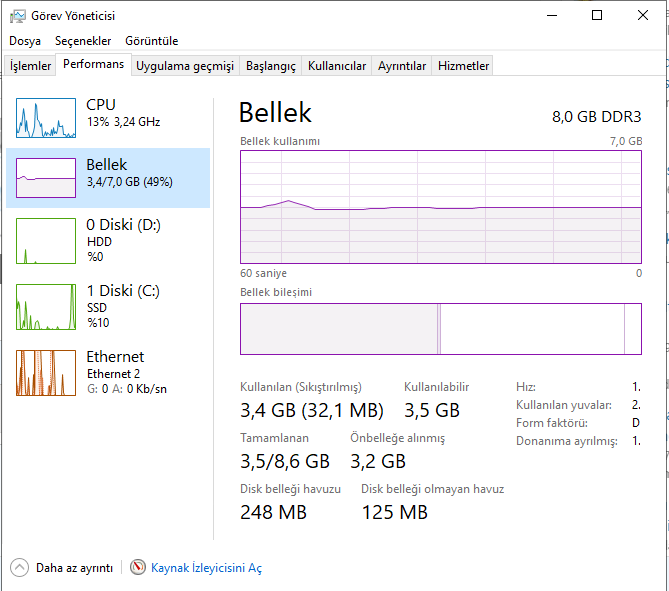Open the Seçenekler menu
Screen dimensions: 669x591
tap(83, 41)
